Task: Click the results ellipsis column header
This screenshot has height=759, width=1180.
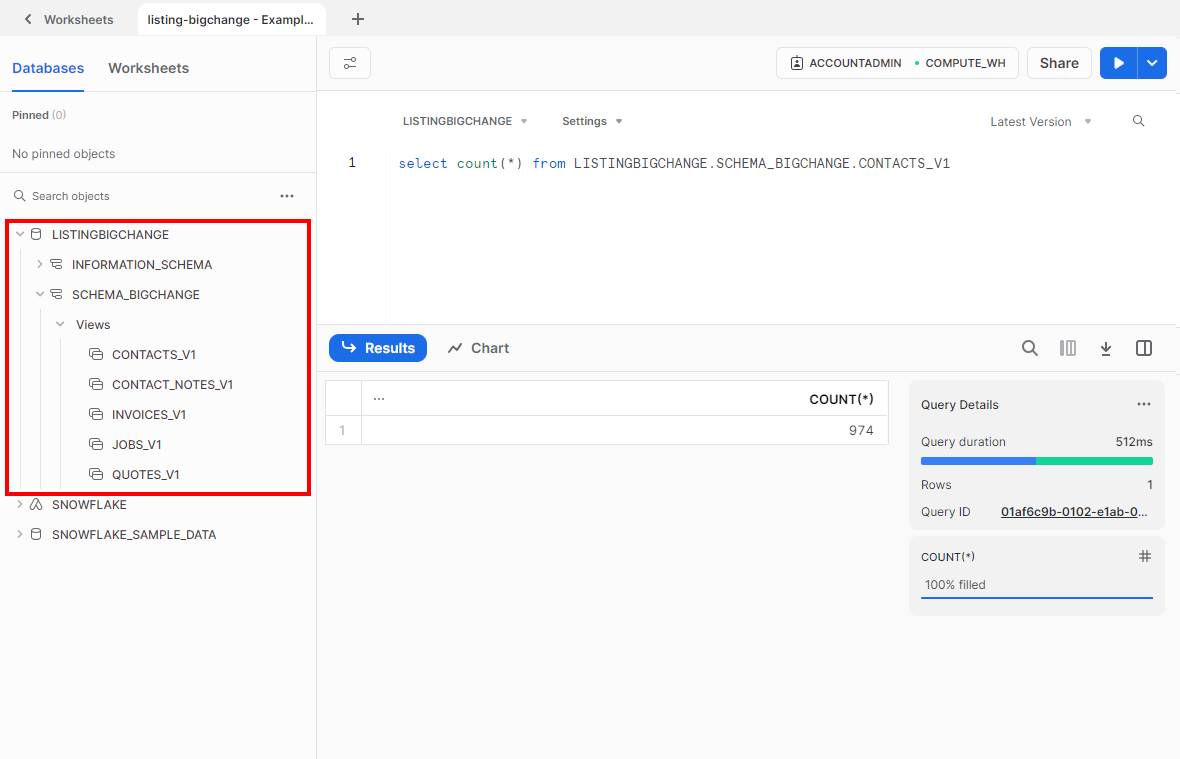Action: (x=379, y=399)
